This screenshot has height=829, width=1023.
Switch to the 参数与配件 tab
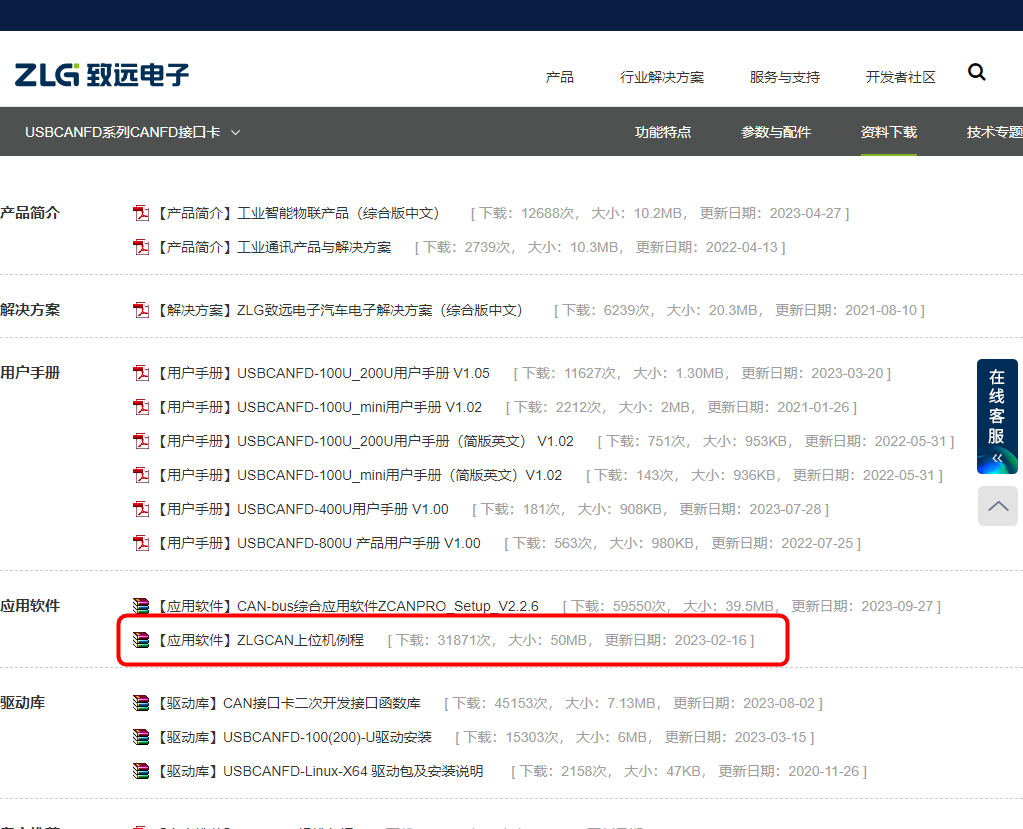(x=776, y=132)
